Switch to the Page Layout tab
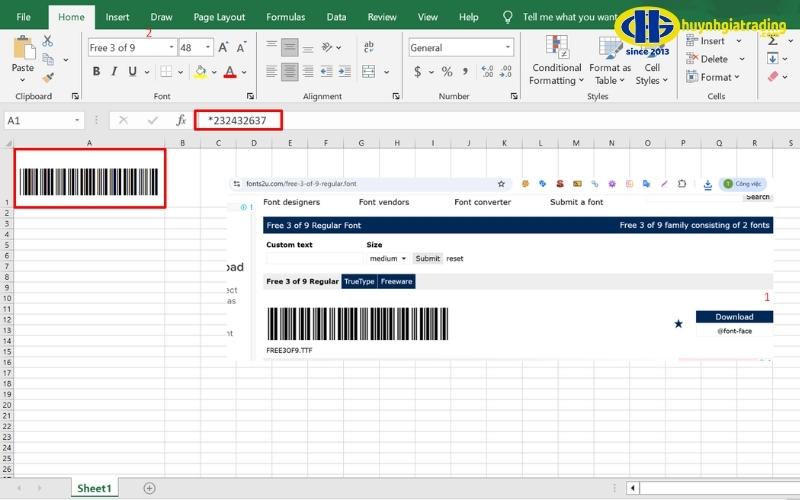Screen dimensions: 800x500 [x=219, y=17]
